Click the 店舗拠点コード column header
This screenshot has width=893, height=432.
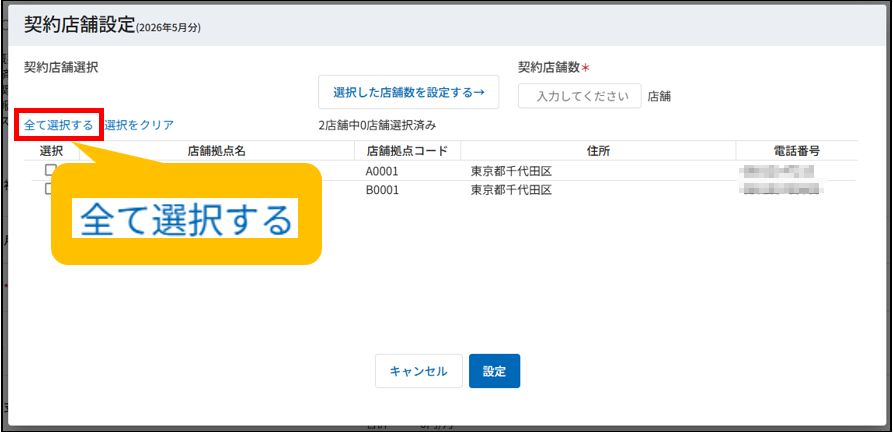(x=407, y=151)
